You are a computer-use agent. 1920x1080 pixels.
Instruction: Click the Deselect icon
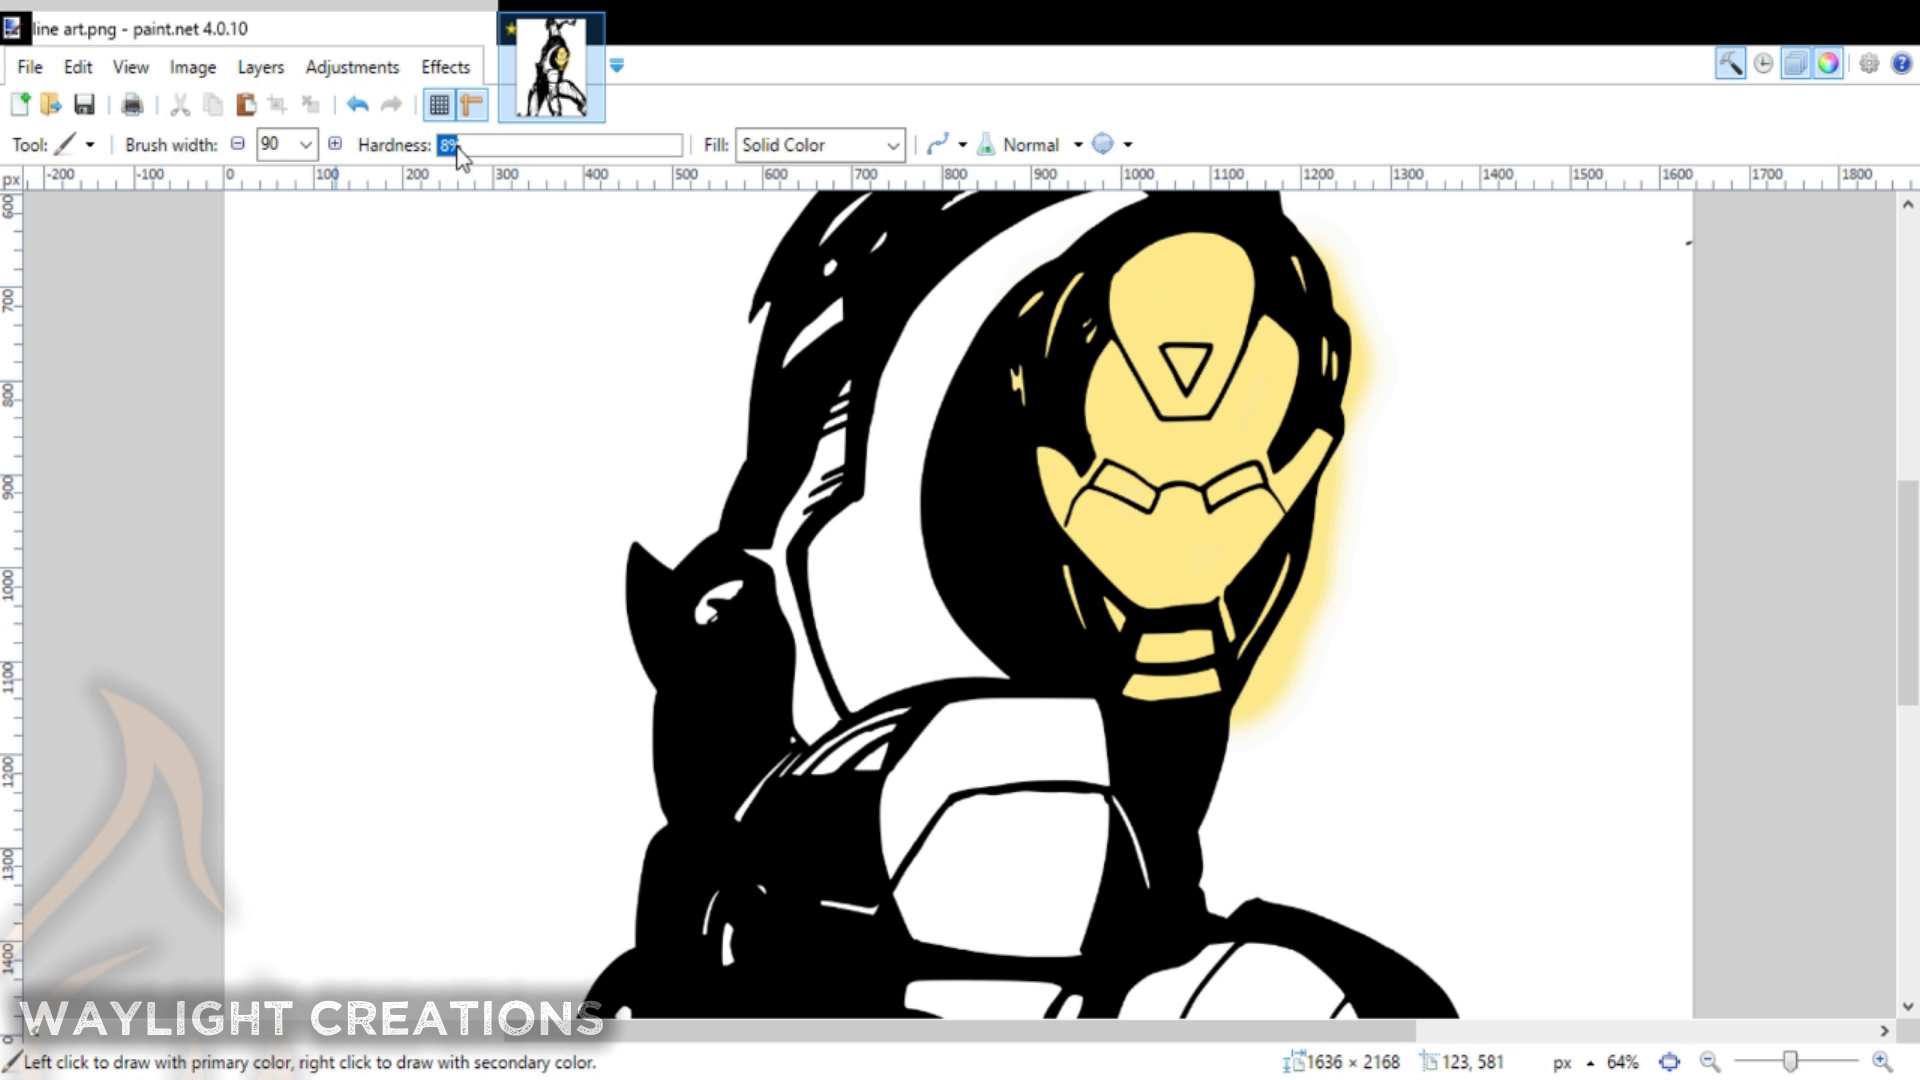click(x=311, y=104)
